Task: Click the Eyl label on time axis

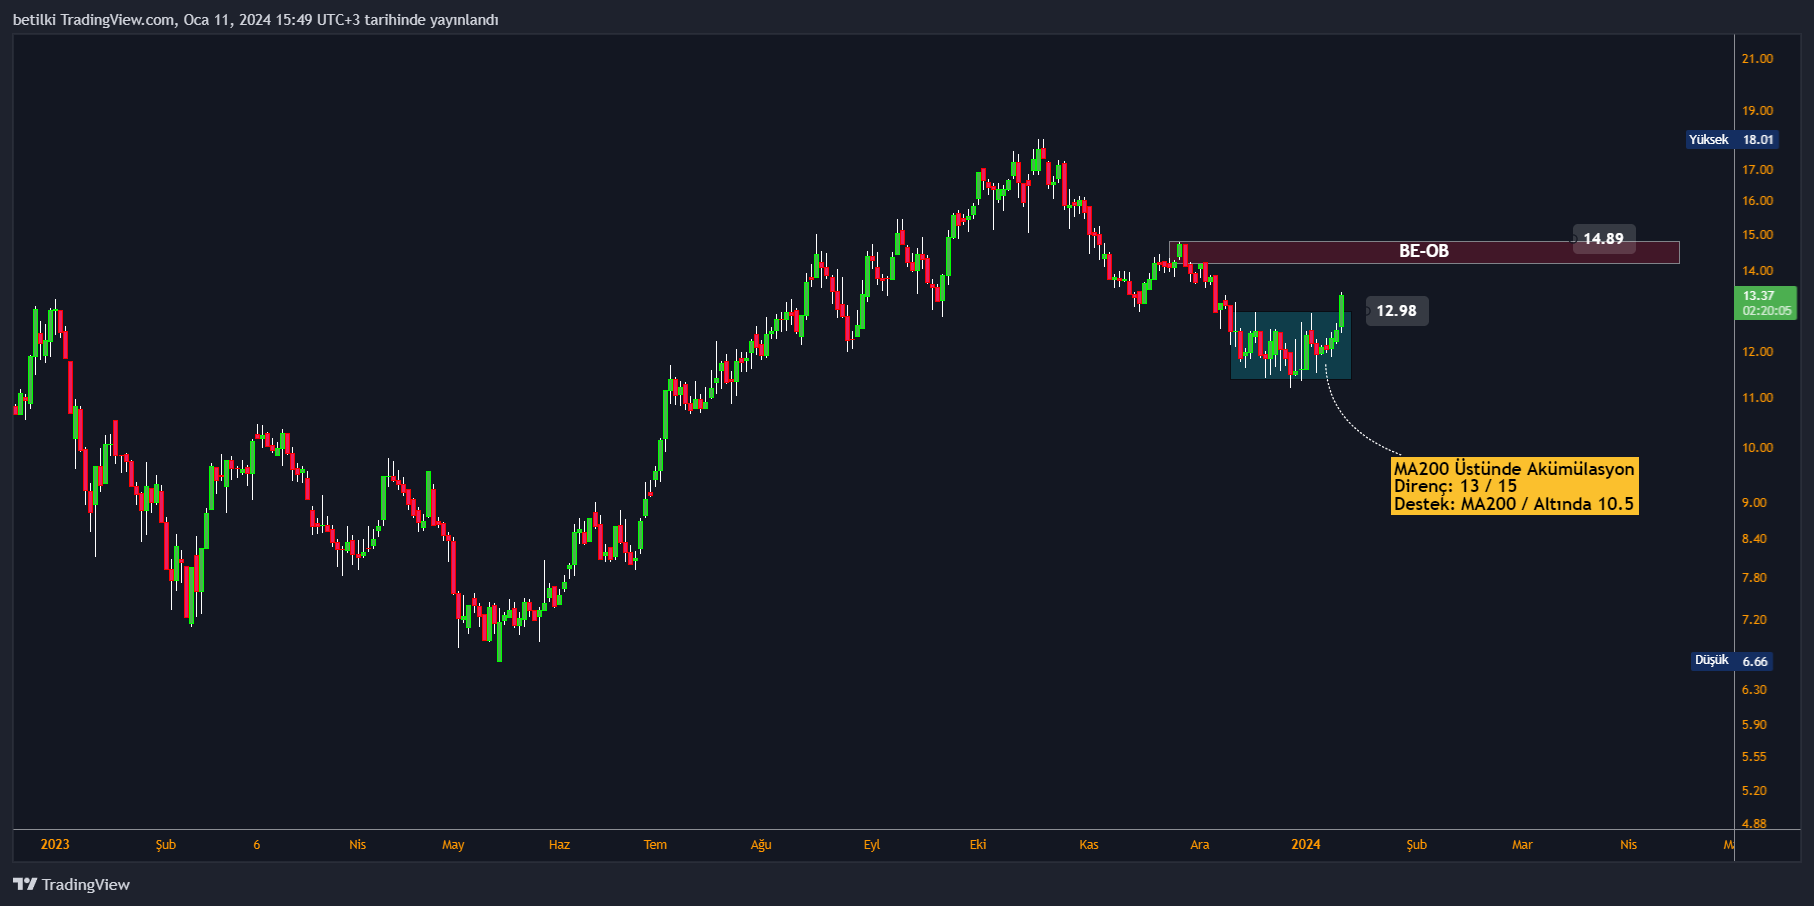Action: point(872,845)
